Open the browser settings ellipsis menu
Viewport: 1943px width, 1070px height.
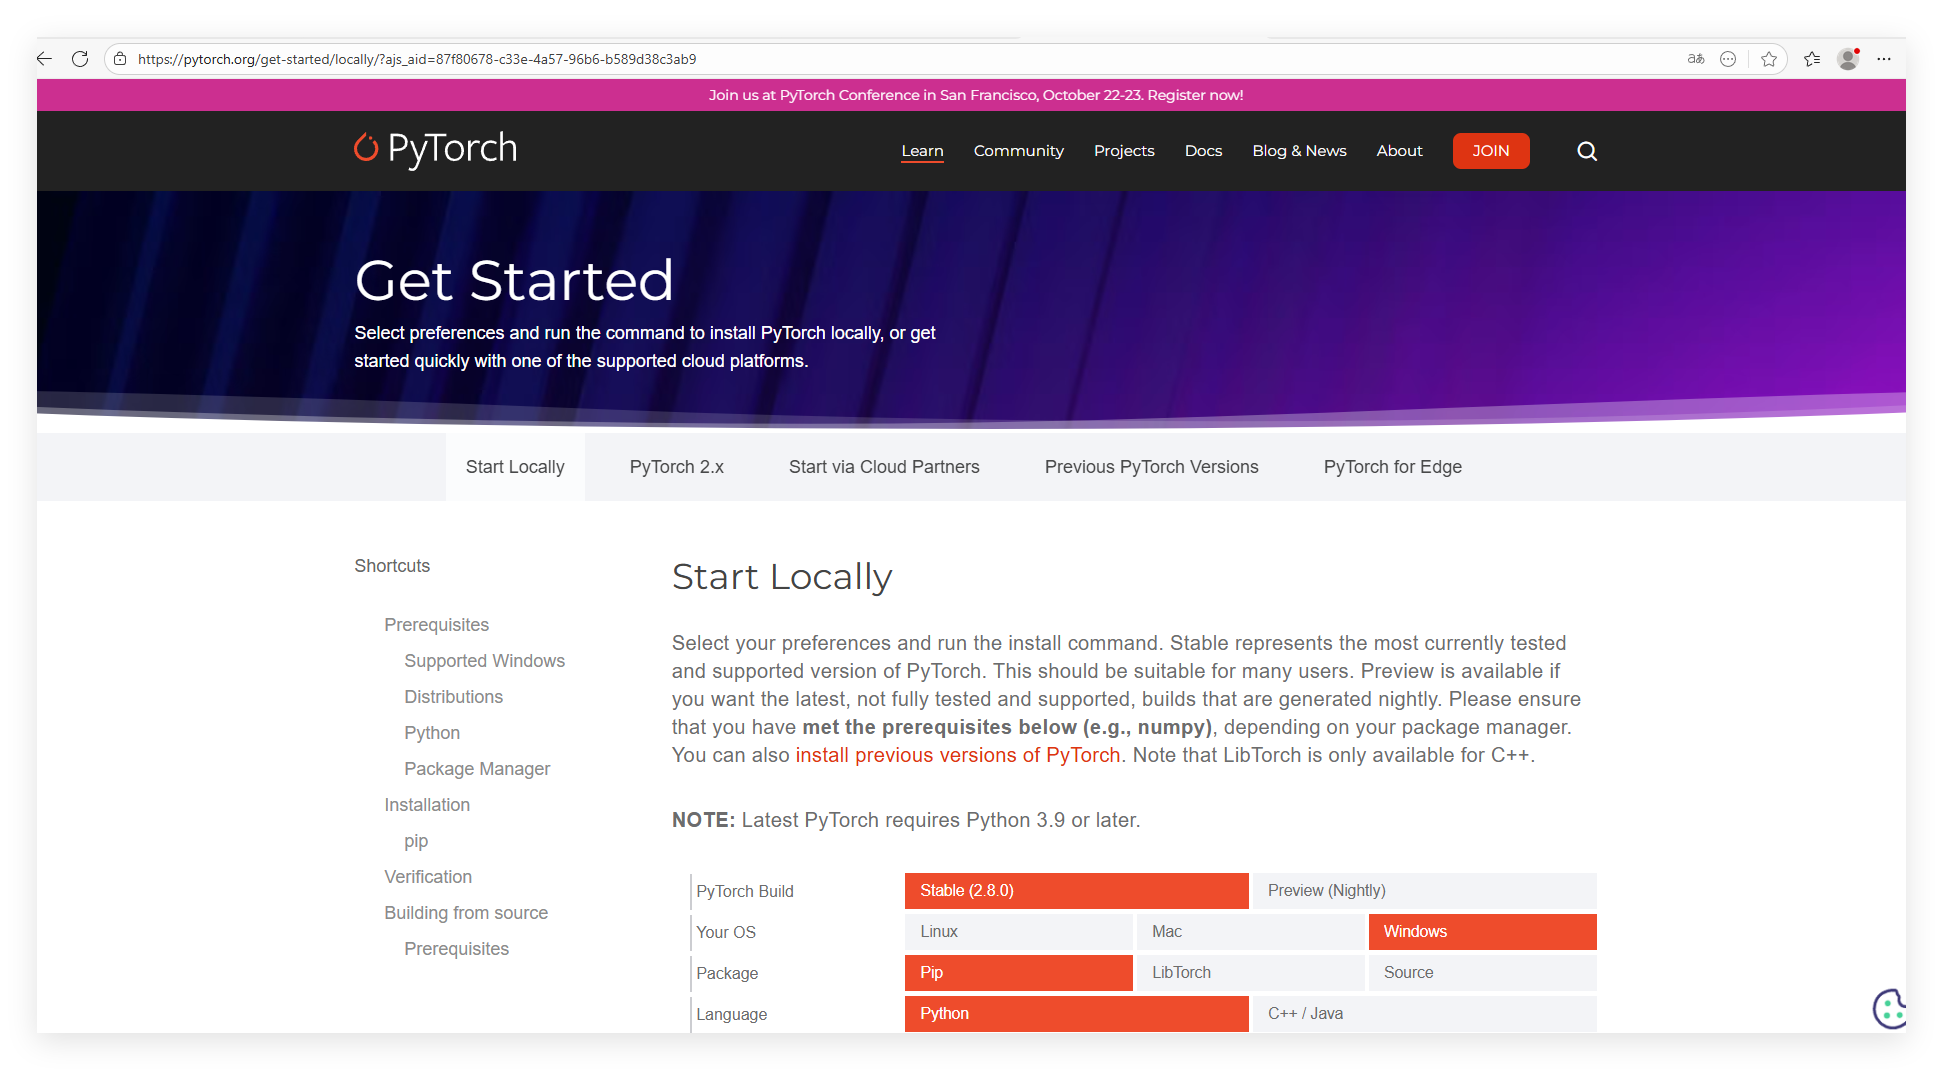tap(1884, 59)
